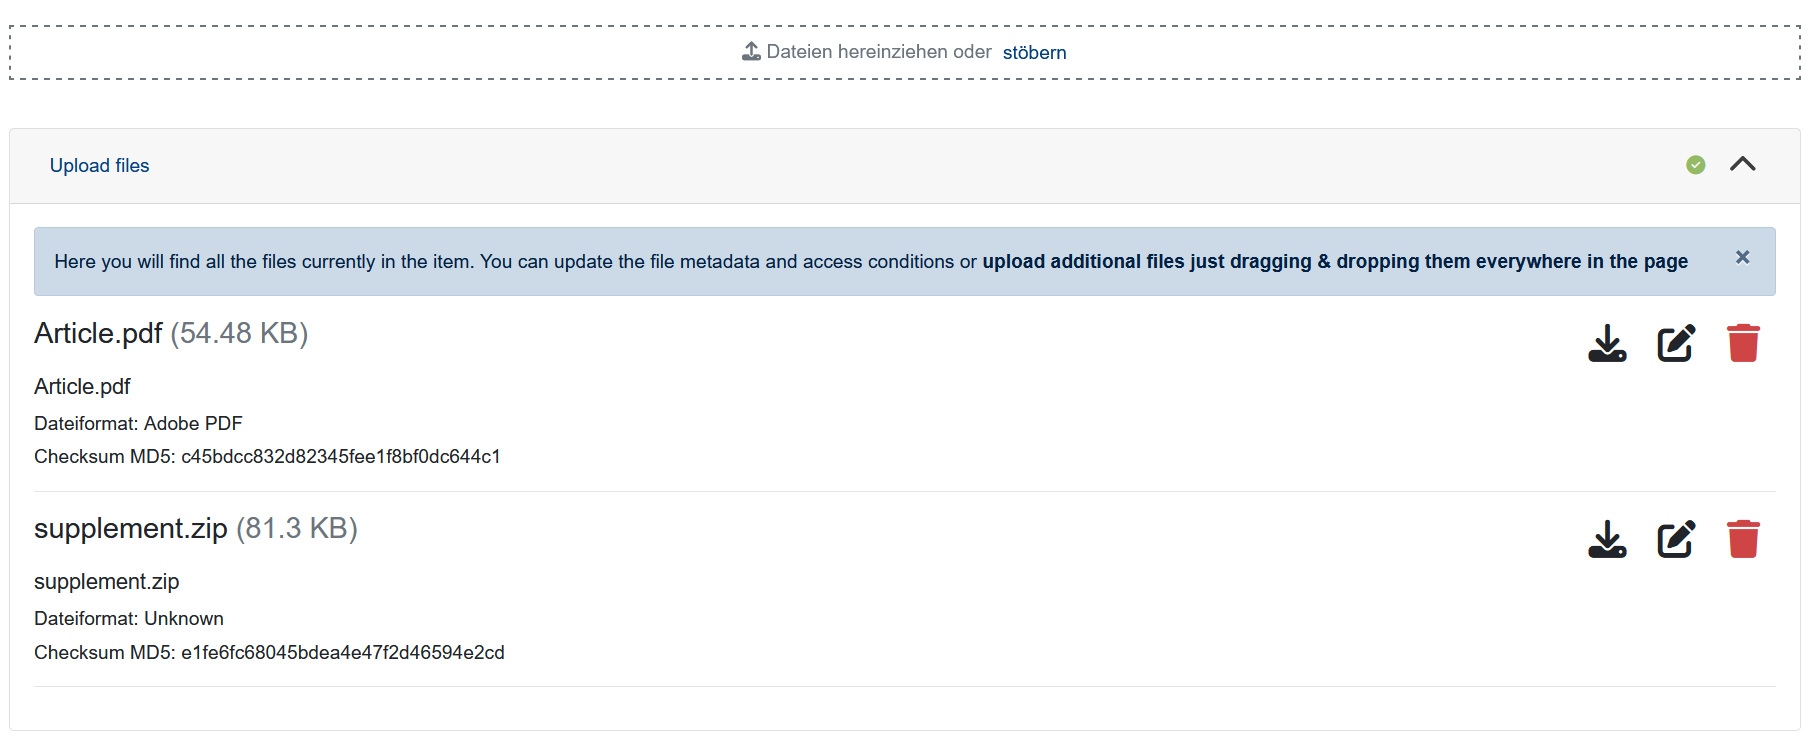
Task: Delete the Article.pdf file
Action: [x=1743, y=342]
